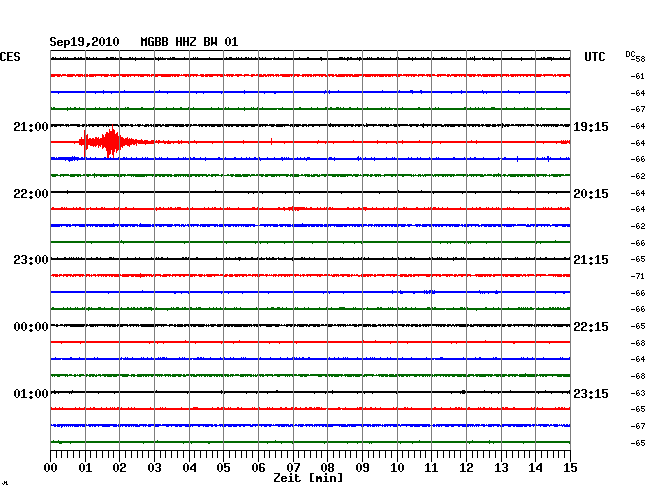Image resolution: width=650 pixels, height=494 pixels.
Task: Click the DC value -71
Action: pos(638,276)
